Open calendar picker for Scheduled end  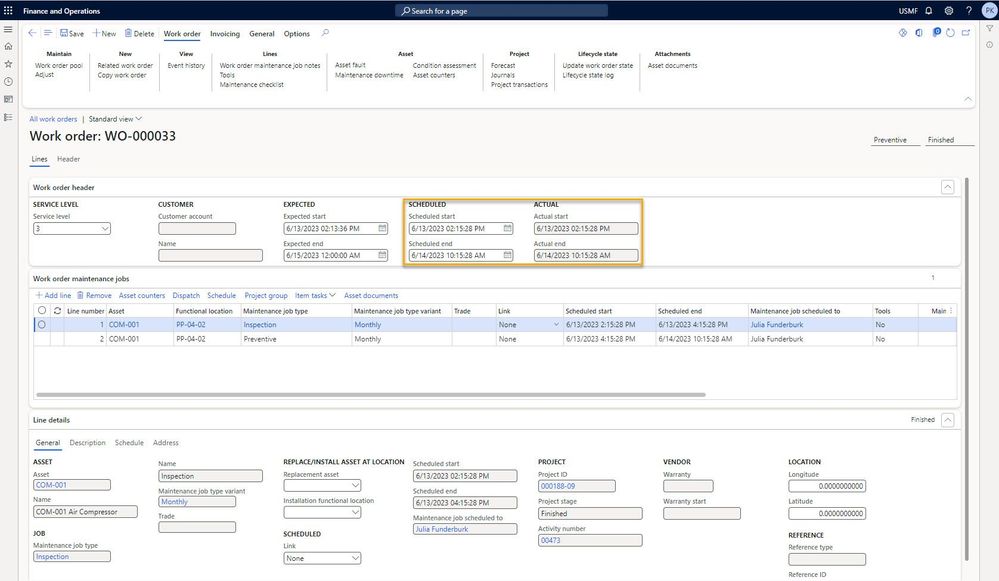(x=508, y=255)
